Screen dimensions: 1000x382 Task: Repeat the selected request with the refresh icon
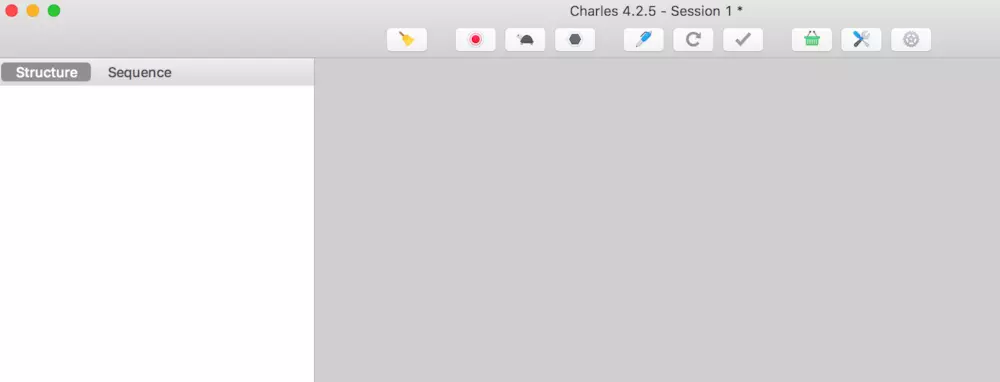(694, 40)
